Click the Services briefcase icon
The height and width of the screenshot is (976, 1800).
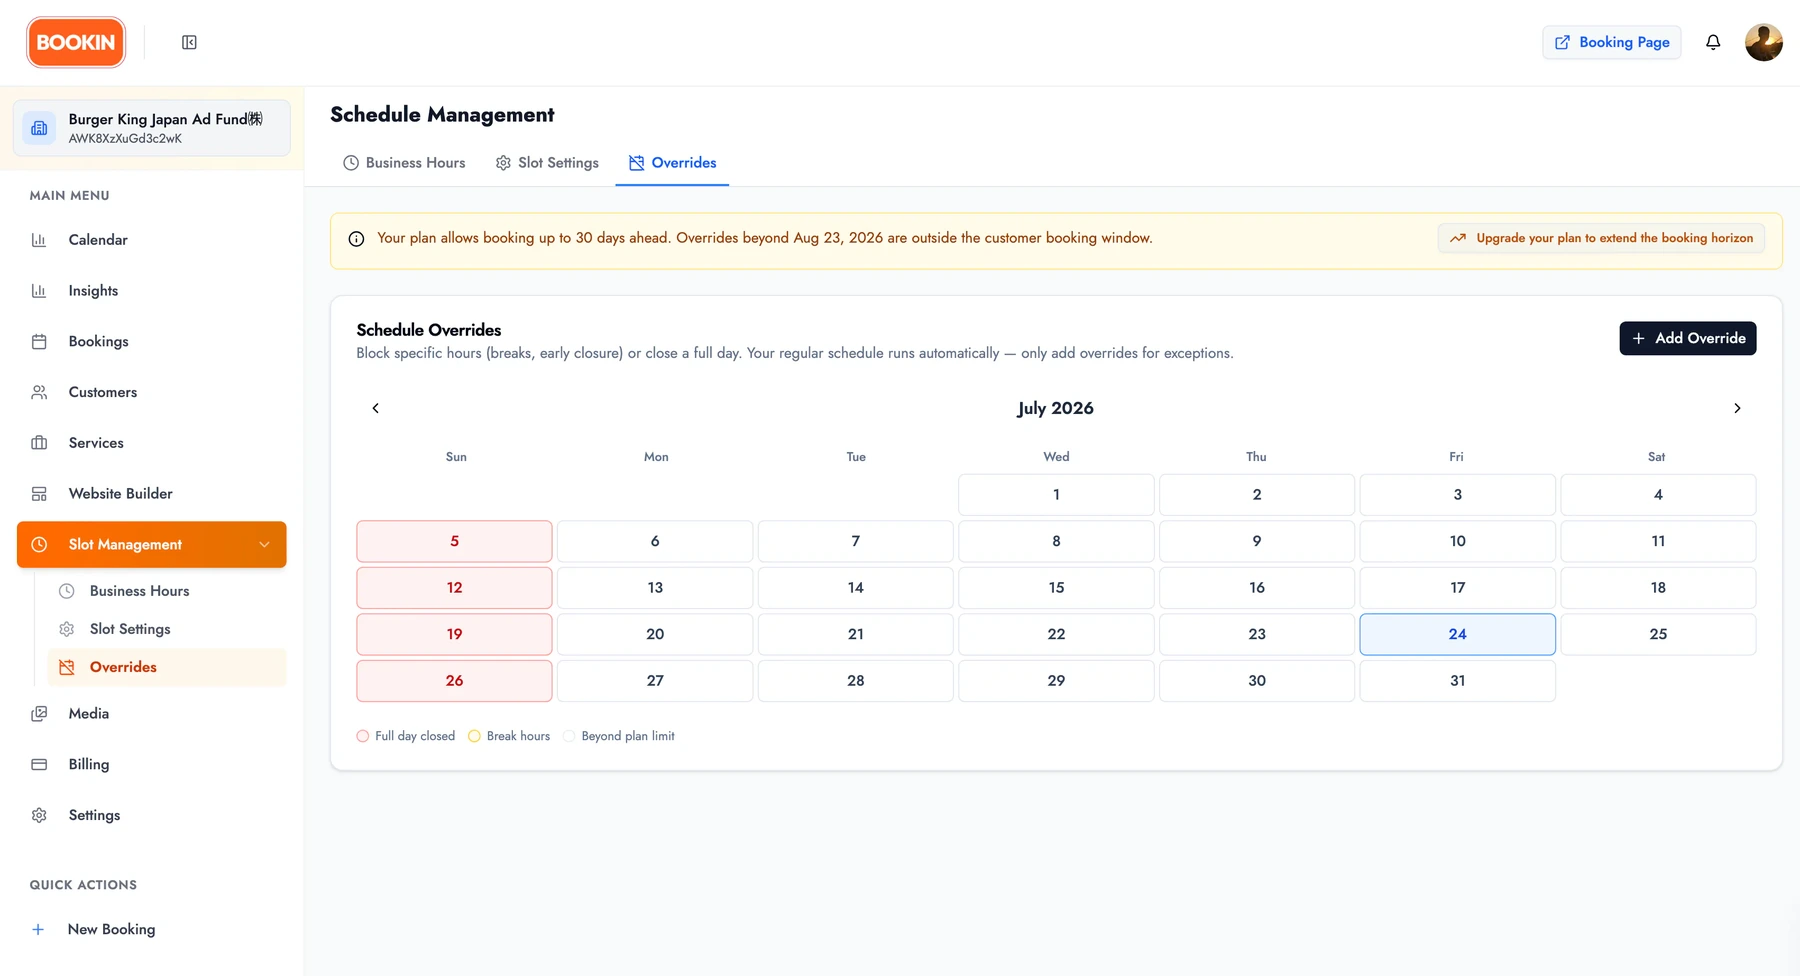point(39,443)
